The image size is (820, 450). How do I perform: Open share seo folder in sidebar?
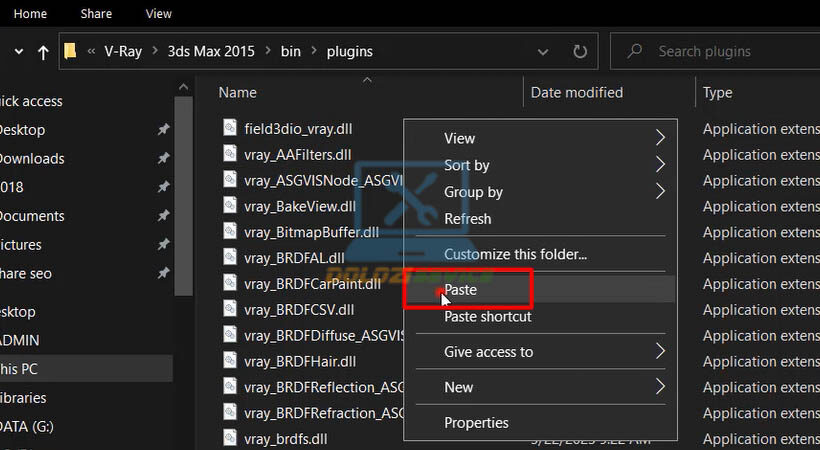[x=26, y=274]
